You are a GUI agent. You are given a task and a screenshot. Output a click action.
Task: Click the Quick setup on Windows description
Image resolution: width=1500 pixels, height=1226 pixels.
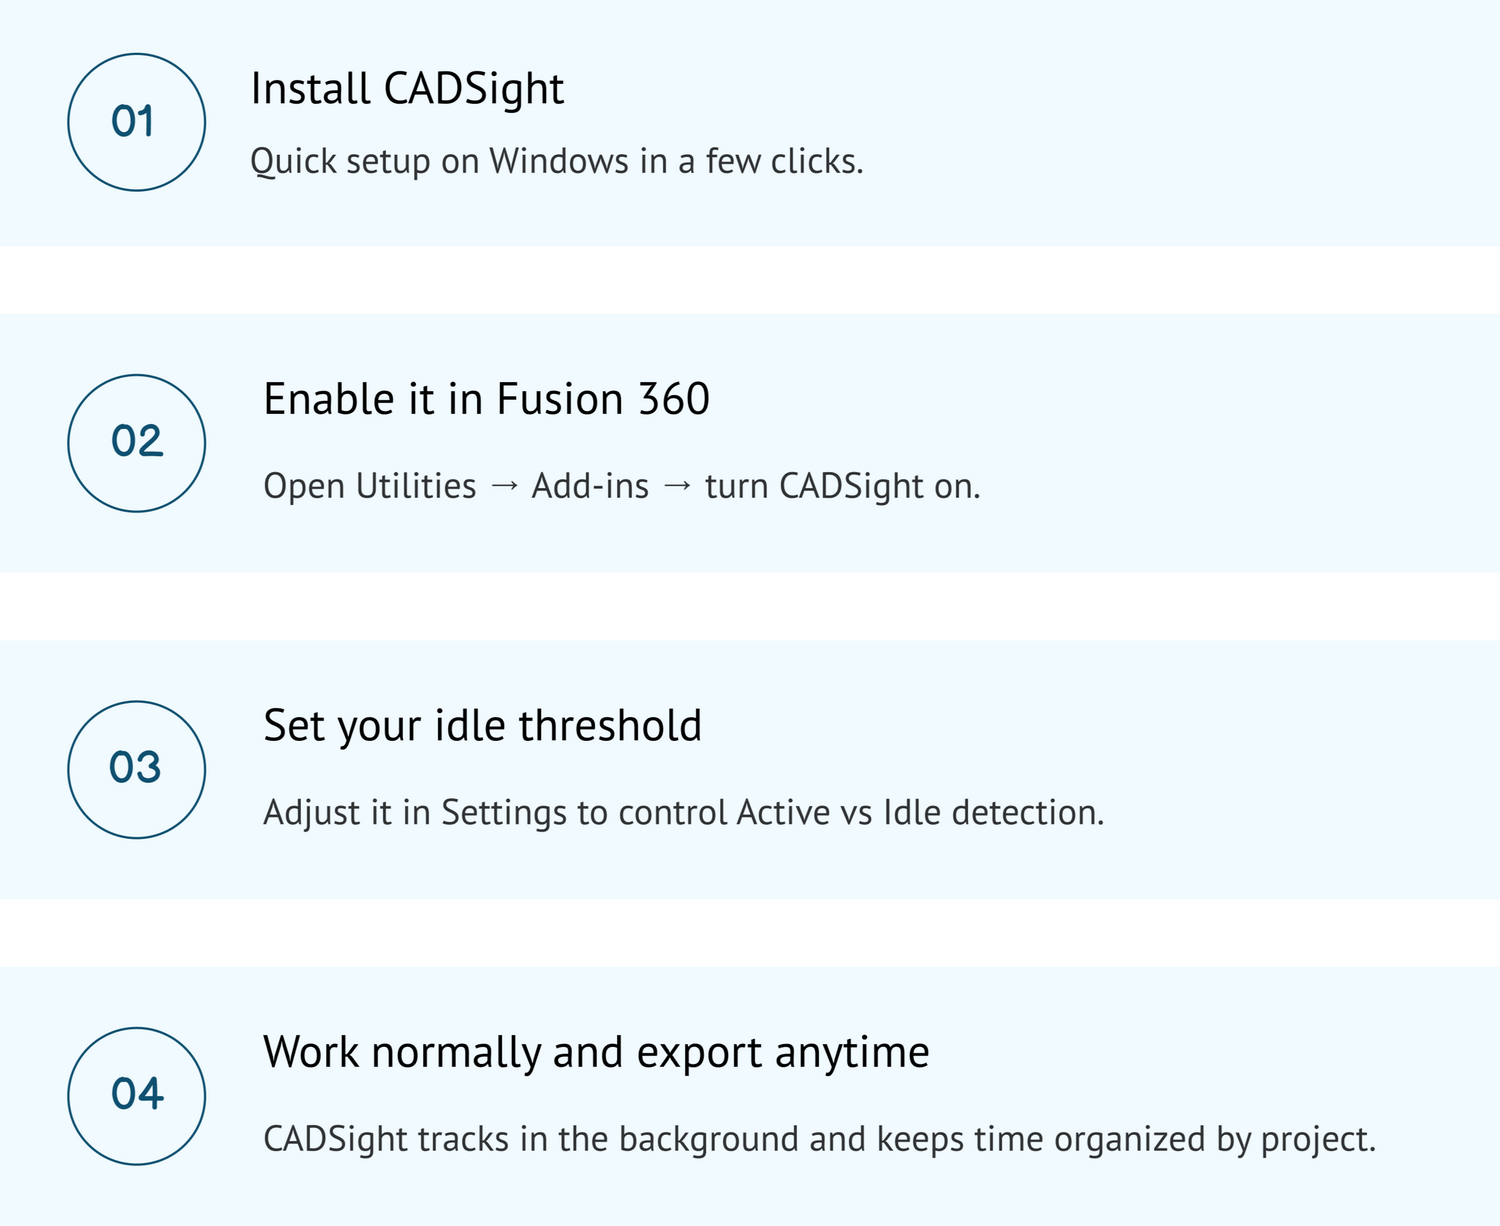click(x=556, y=162)
